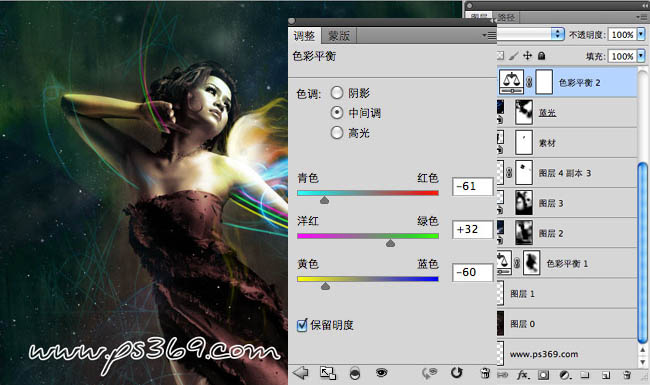Click the add layer mask icon
Viewport: 650px width, 385px height.
tap(543, 375)
